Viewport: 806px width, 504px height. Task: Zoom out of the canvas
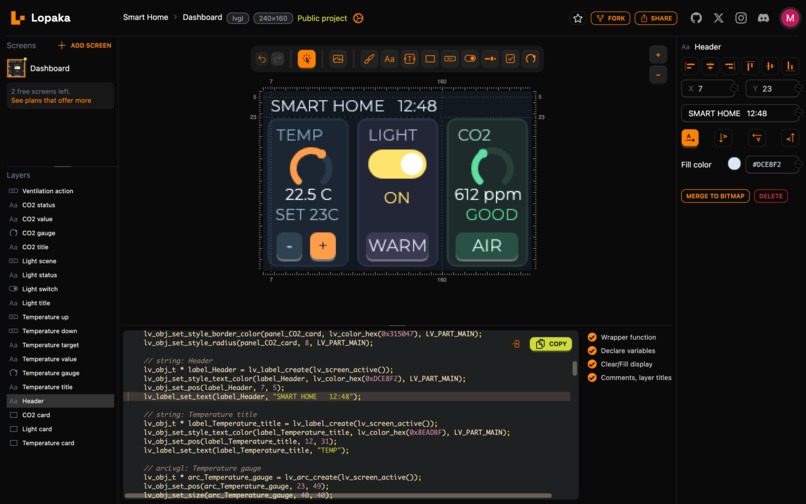click(658, 75)
